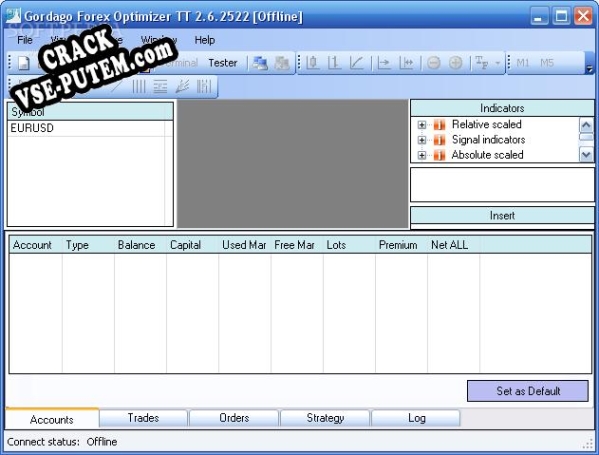
Task: Expand the Relative scaled indicators node
Action: point(422,125)
